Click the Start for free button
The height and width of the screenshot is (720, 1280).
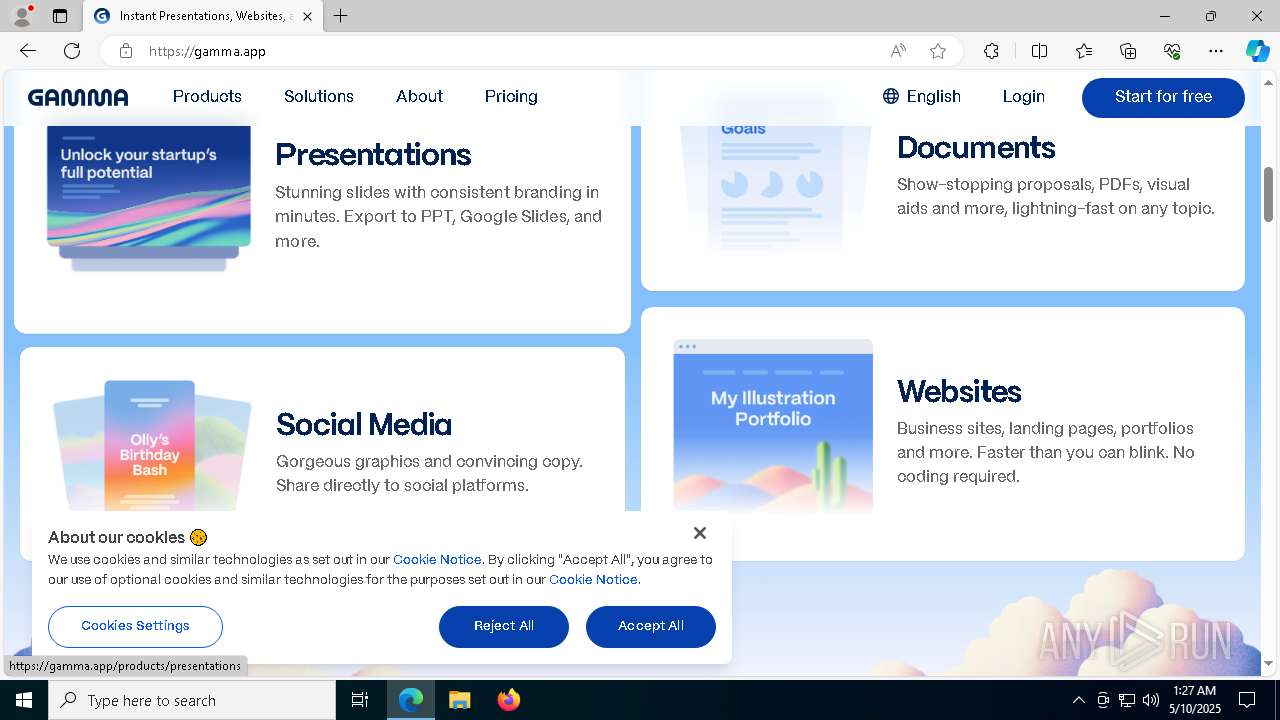point(1163,97)
